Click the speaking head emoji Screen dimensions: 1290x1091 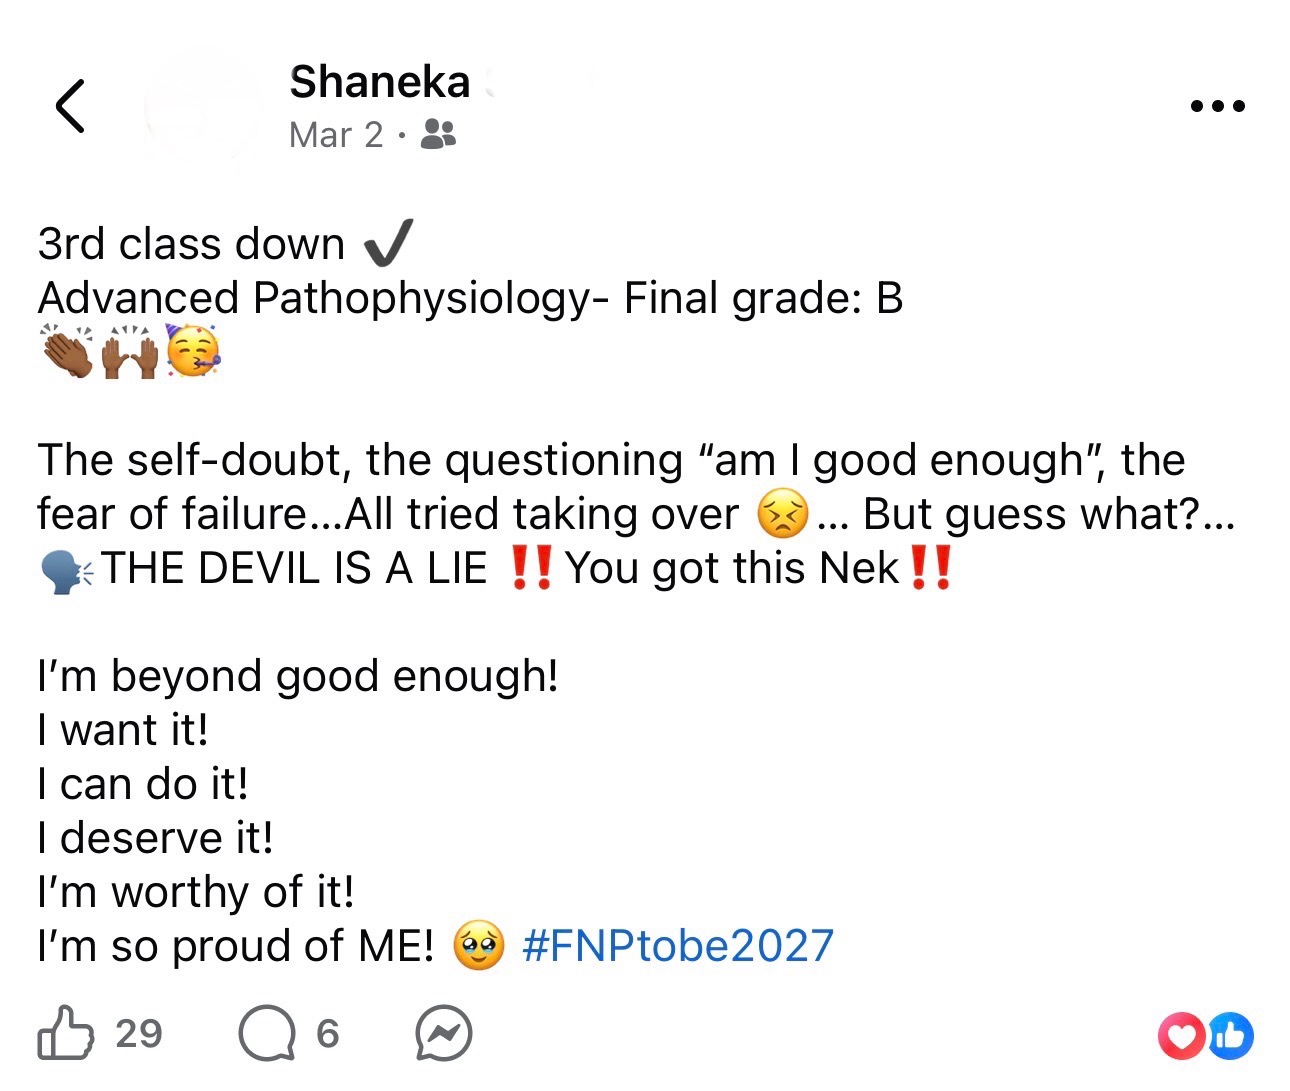click(x=66, y=570)
